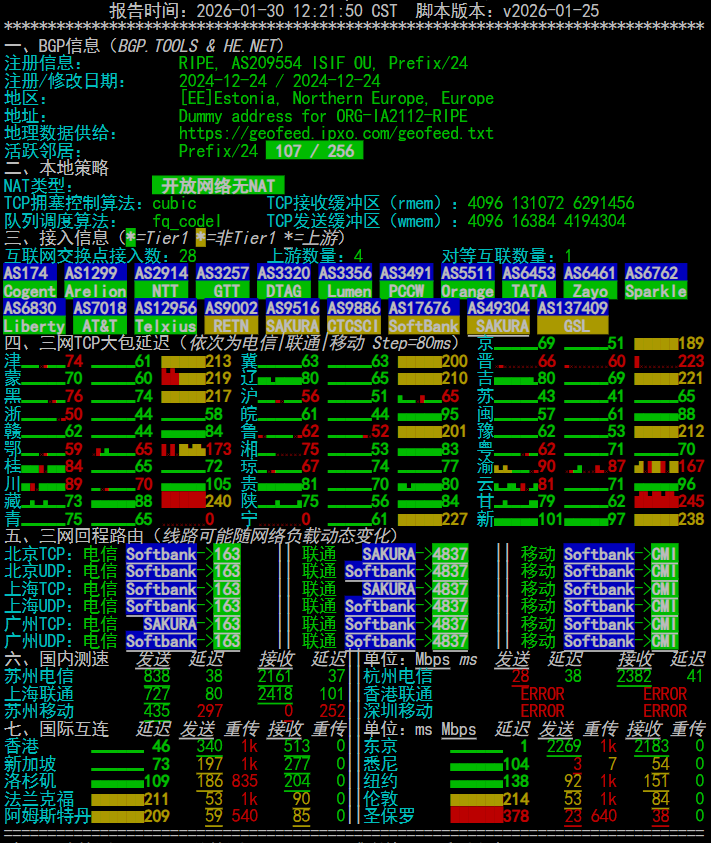Viewport: 711px width, 843px height.
Task: Select the Sparkle label
Action: [x=656, y=291]
